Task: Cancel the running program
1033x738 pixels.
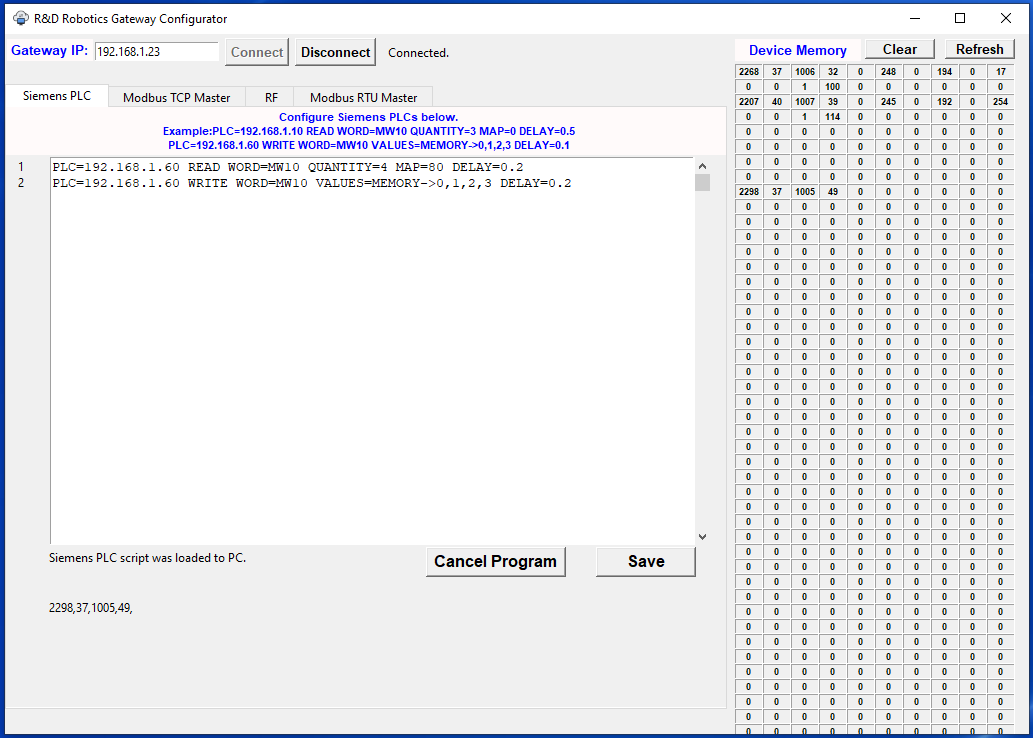Action: click(495, 561)
